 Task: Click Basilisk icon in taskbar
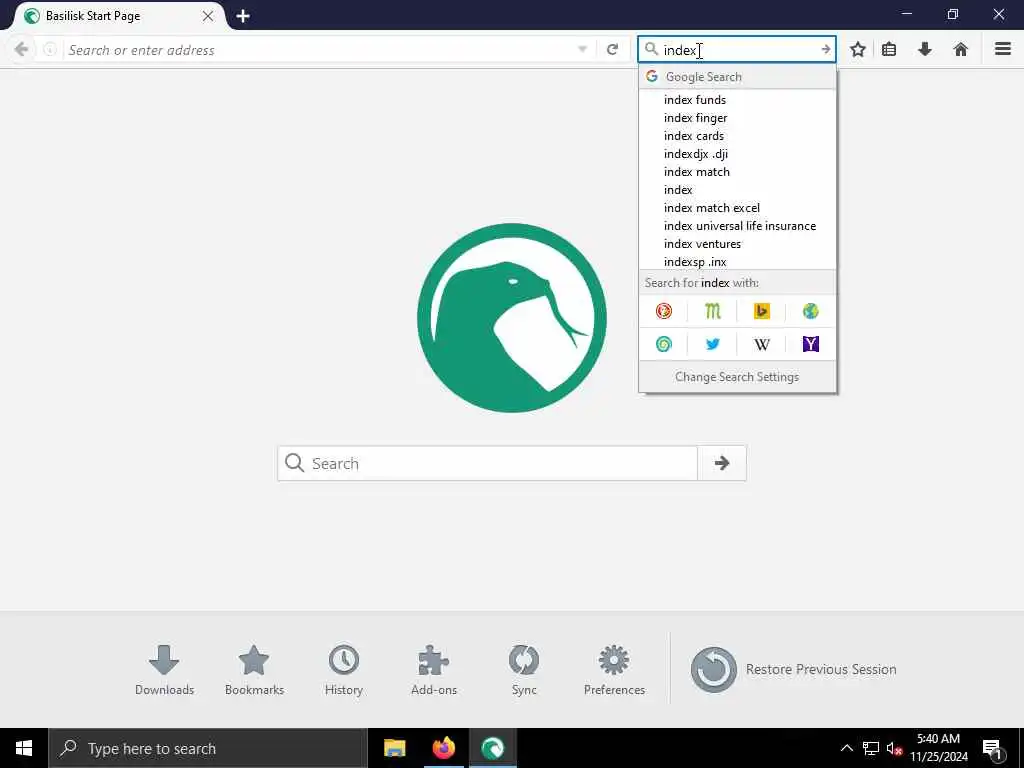[492, 748]
